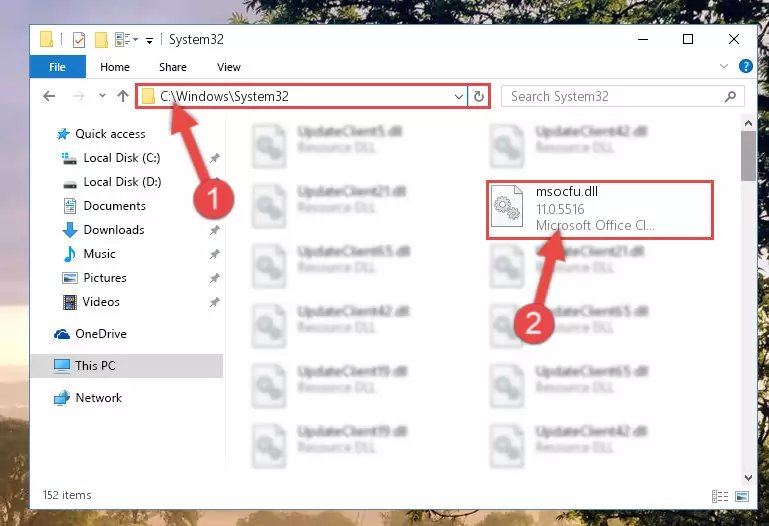This screenshot has width=769, height=526.
Task: Open the Explorer Help button
Action: pos(745,66)
